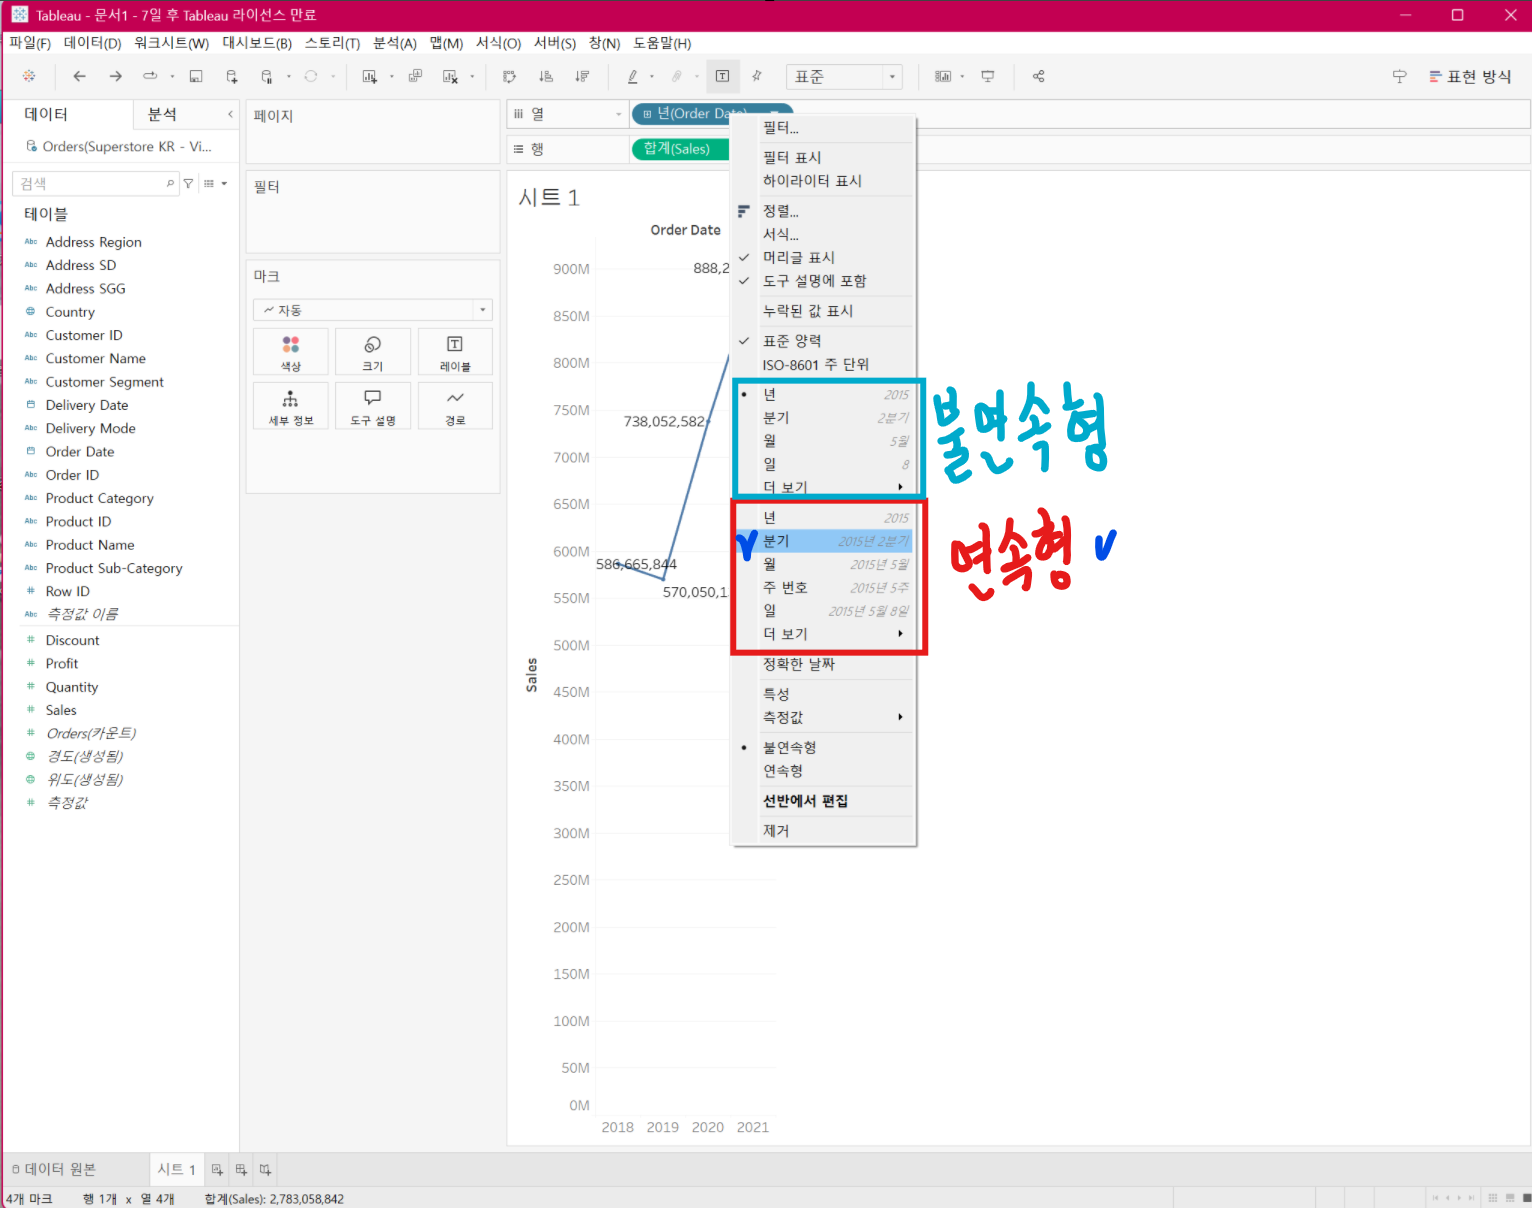Click the fix axes pin icon

tap(757, 76)
